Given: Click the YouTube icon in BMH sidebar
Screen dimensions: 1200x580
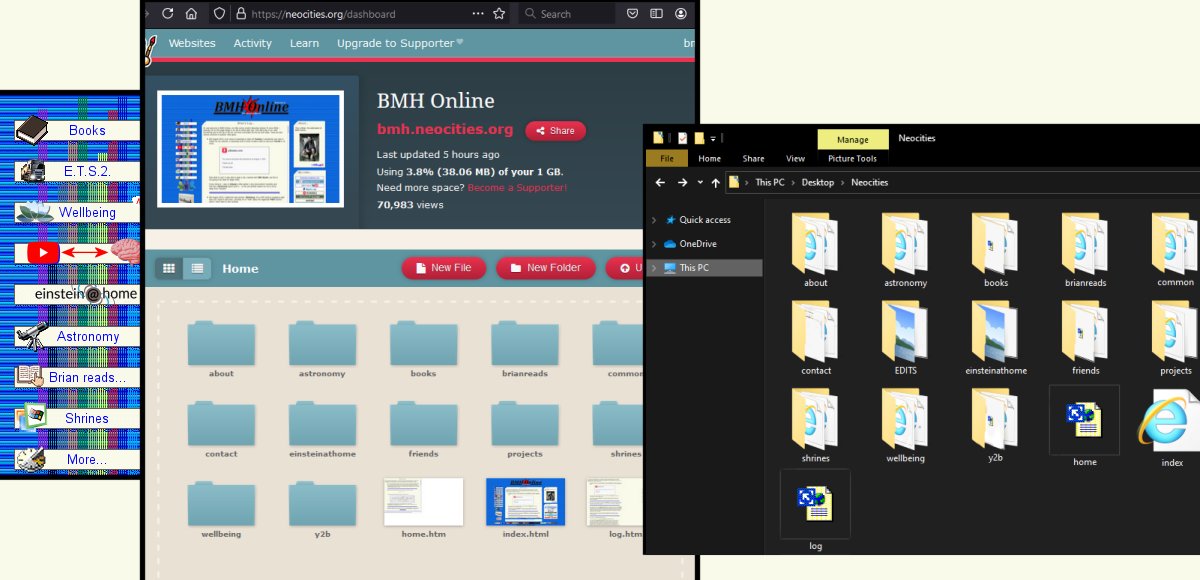Looking at the screenshot, I should click(43, 253).
